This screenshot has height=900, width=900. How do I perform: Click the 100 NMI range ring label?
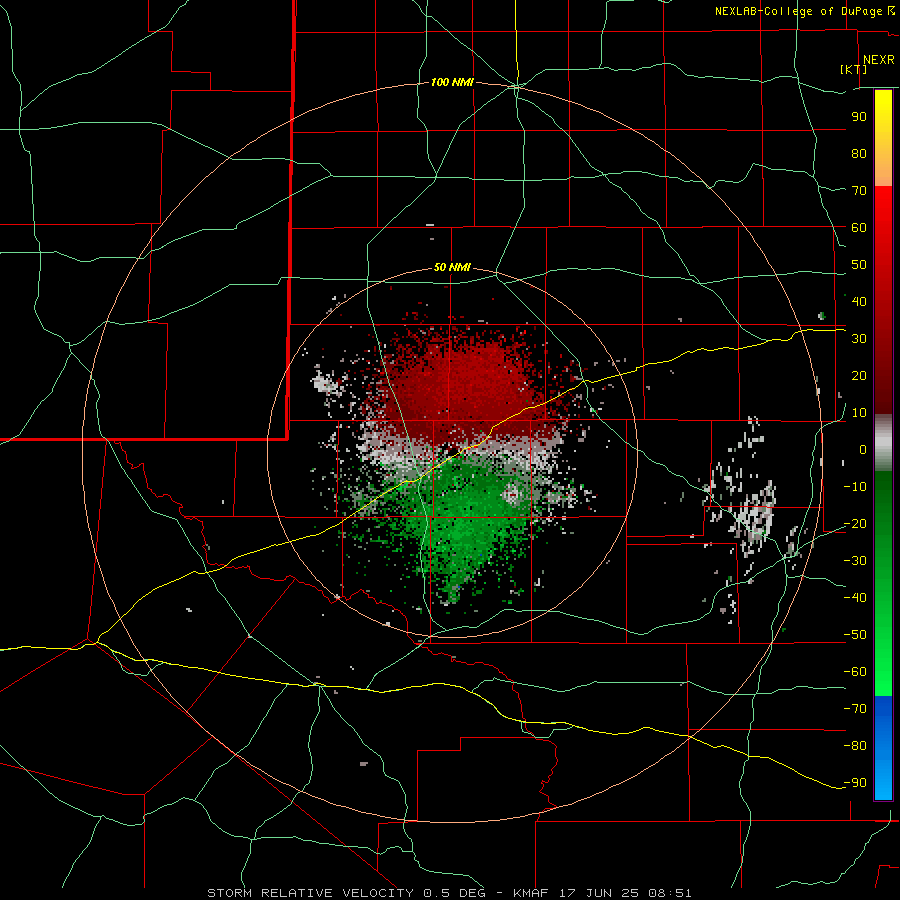[x=452, y=83]
